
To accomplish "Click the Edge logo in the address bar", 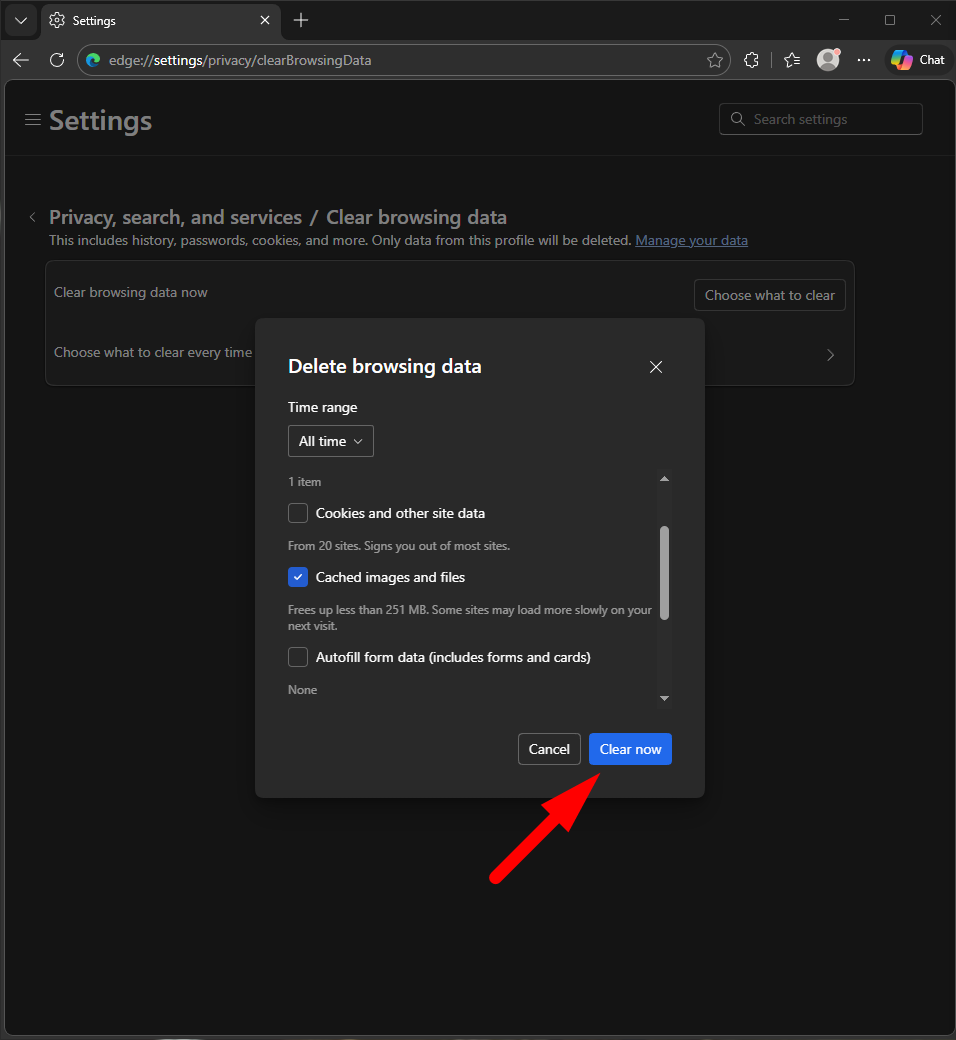I will [x=94, y=60].
